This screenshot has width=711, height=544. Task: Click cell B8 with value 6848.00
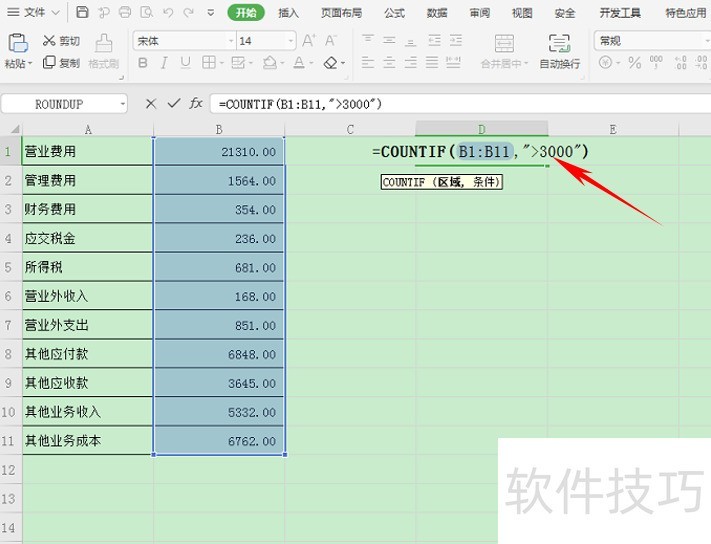[219, 354]
